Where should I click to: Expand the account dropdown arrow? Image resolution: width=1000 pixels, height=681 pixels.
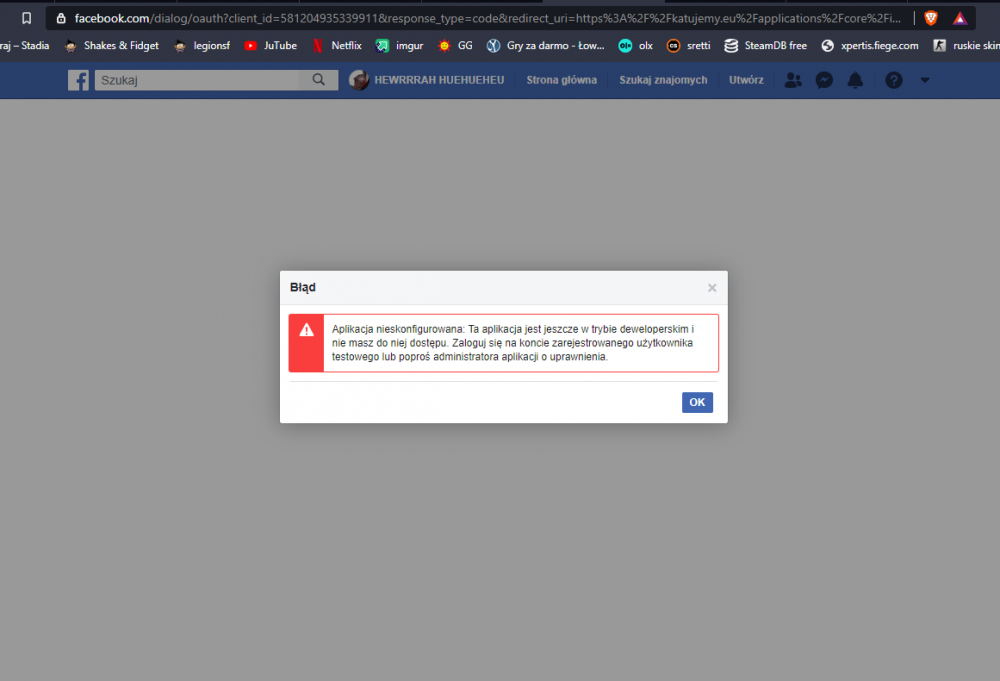pos(925,80)
